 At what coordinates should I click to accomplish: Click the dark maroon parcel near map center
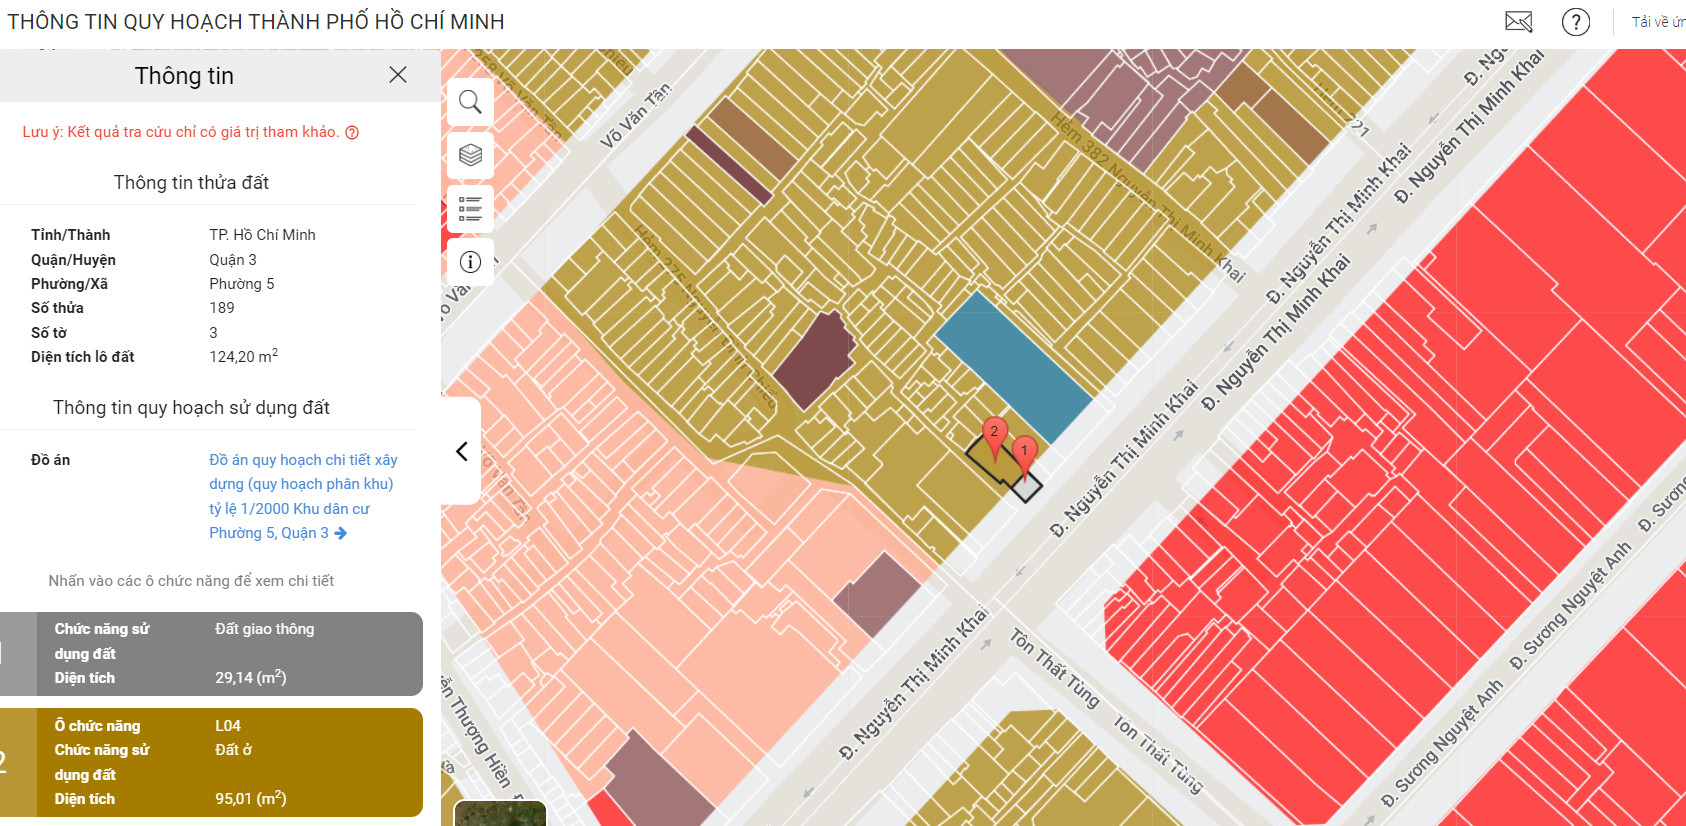[x=813, y=360]
